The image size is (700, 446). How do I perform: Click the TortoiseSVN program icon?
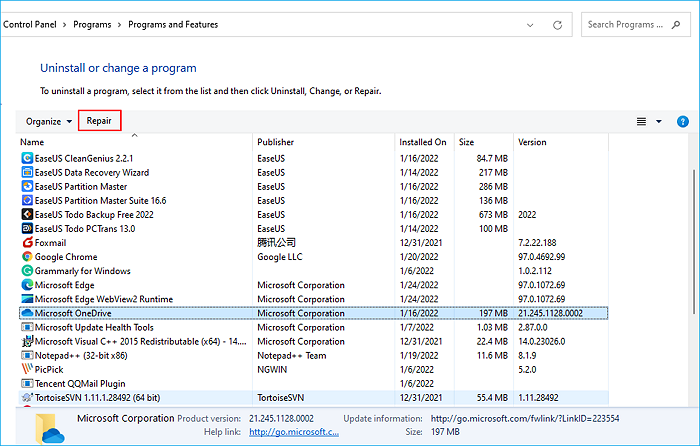(27, 398)
